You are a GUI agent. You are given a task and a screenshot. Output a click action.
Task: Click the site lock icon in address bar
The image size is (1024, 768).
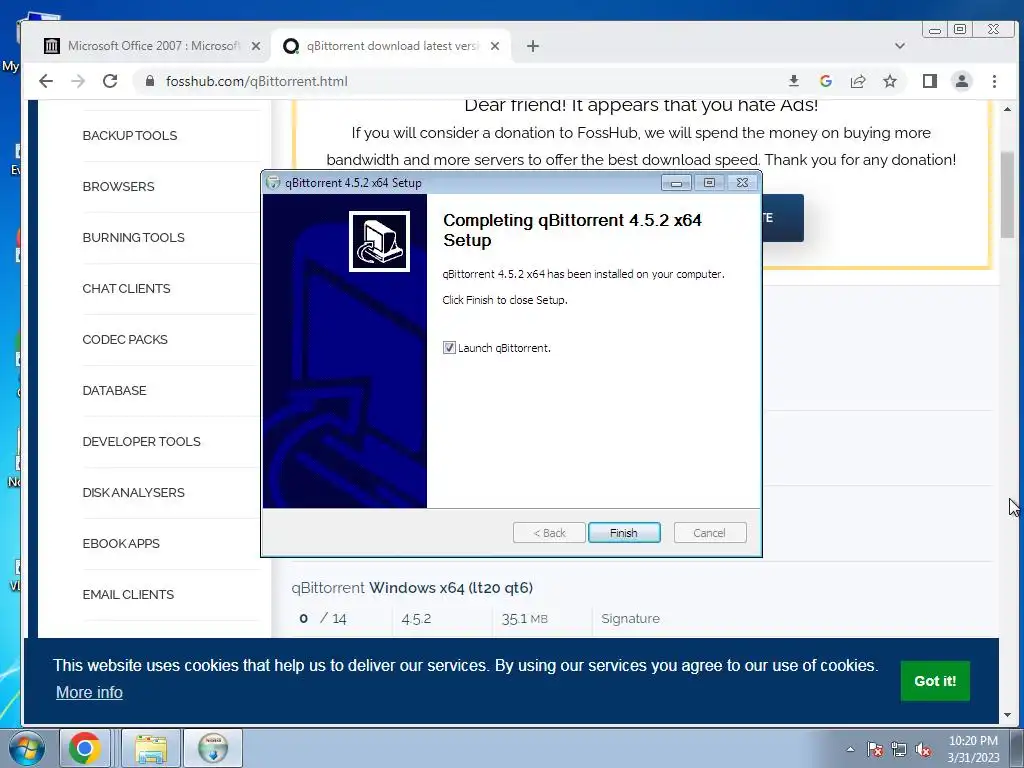pos(150,81)
